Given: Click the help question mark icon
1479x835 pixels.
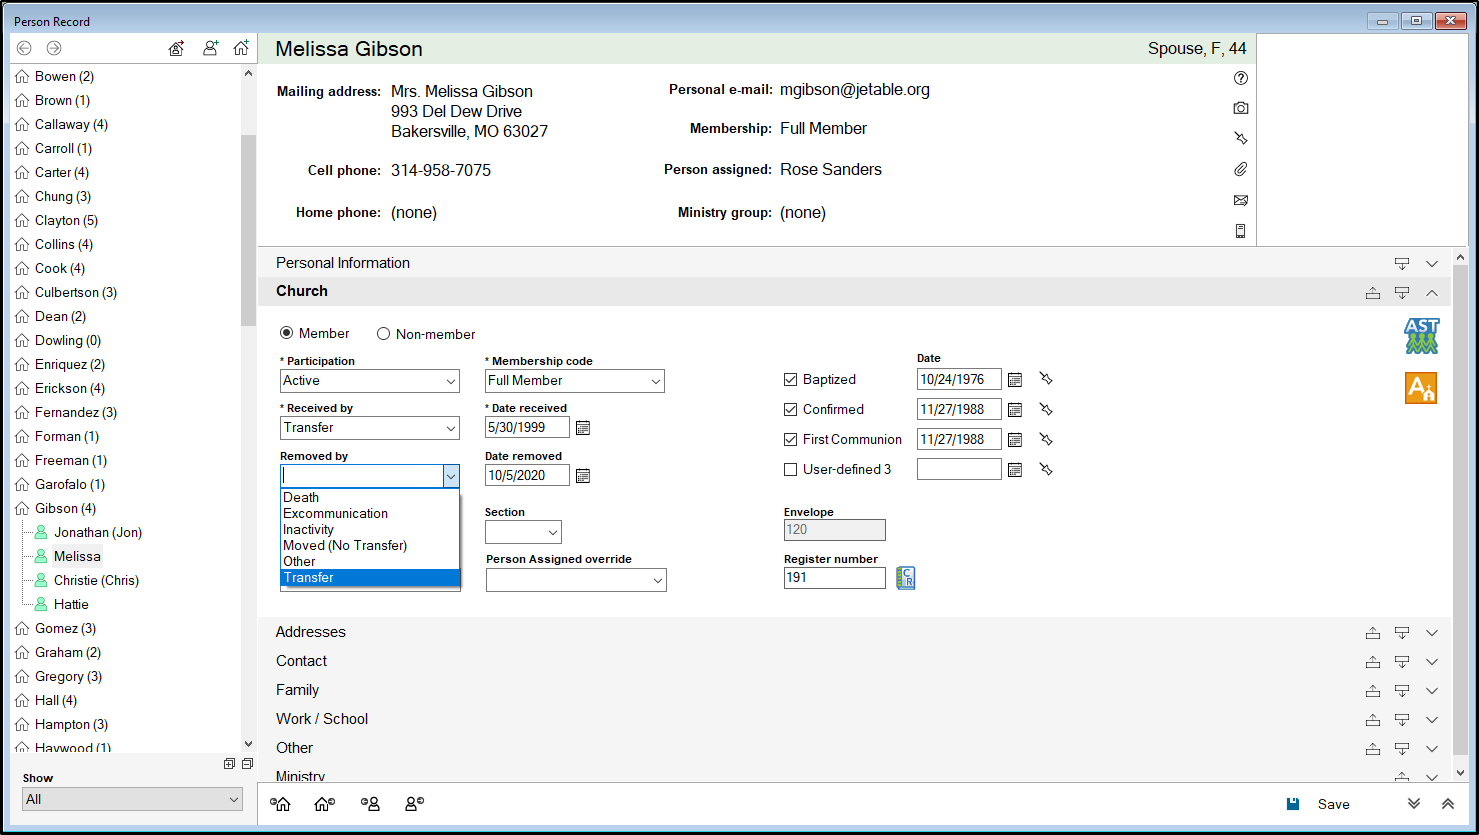Looking at the screenshot, I should [x=1240, y=78].
